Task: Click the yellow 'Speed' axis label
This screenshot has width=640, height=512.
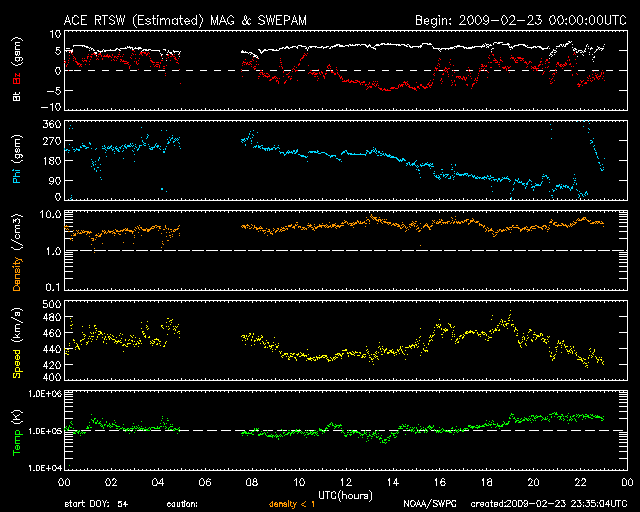Action: tap(17, 363)
